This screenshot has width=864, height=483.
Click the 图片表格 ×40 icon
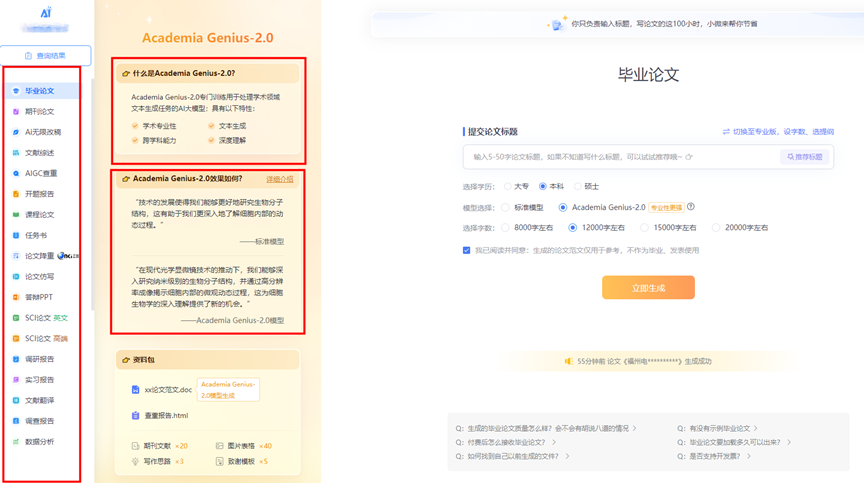pos(219,446)
